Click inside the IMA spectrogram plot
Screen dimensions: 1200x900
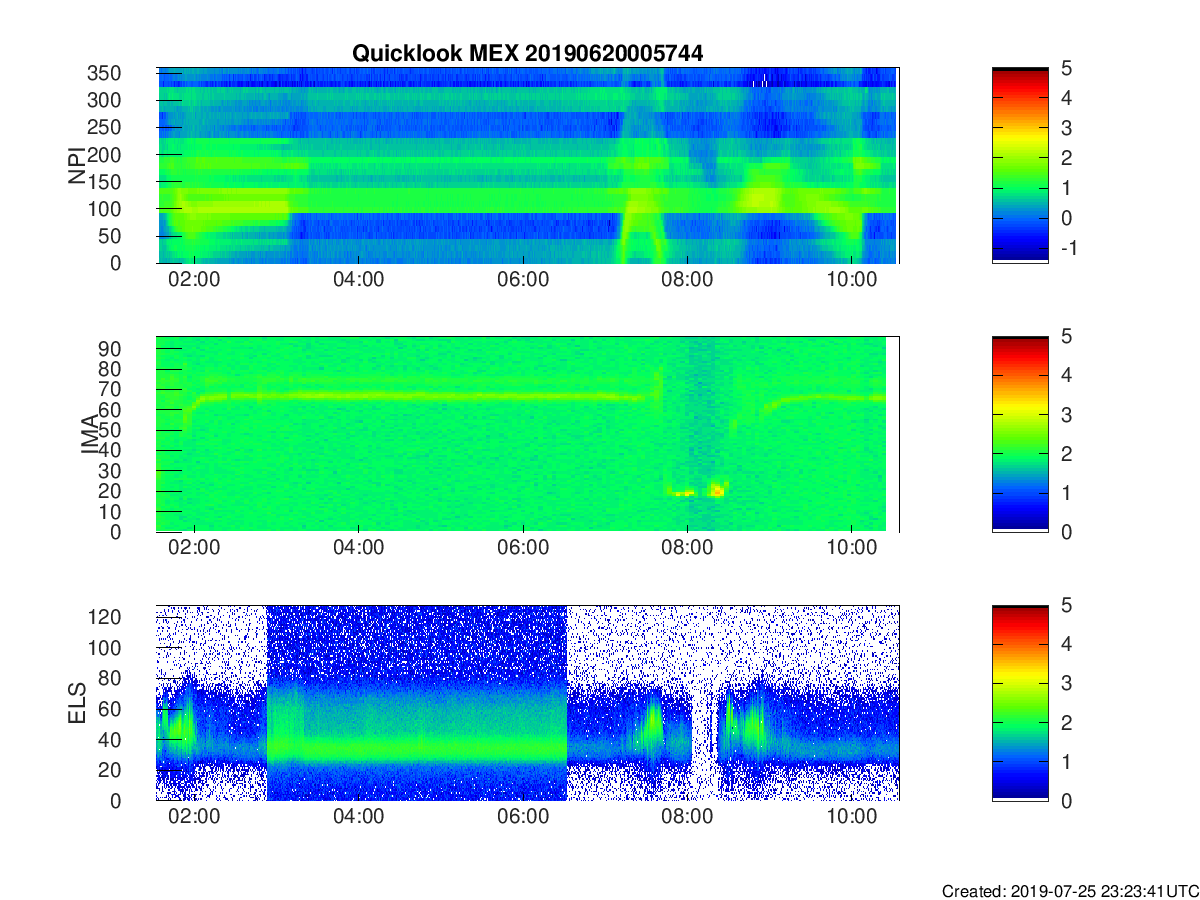pos(528,434)
